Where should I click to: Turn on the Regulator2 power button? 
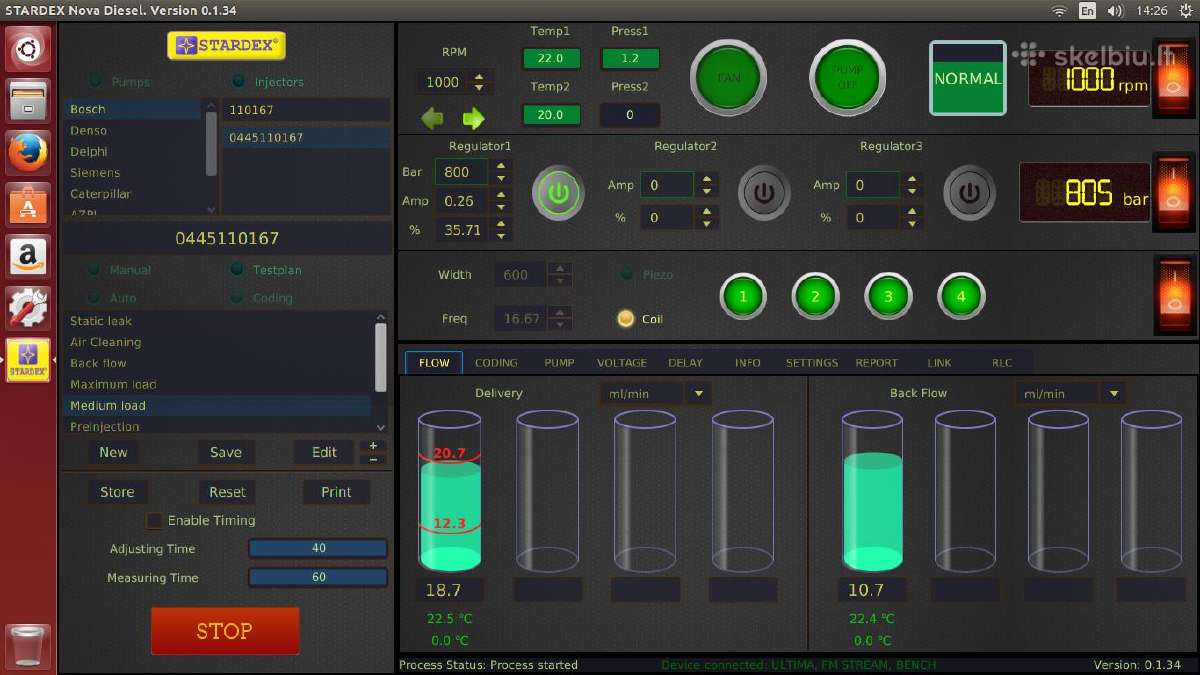click(x=765, y=192)
